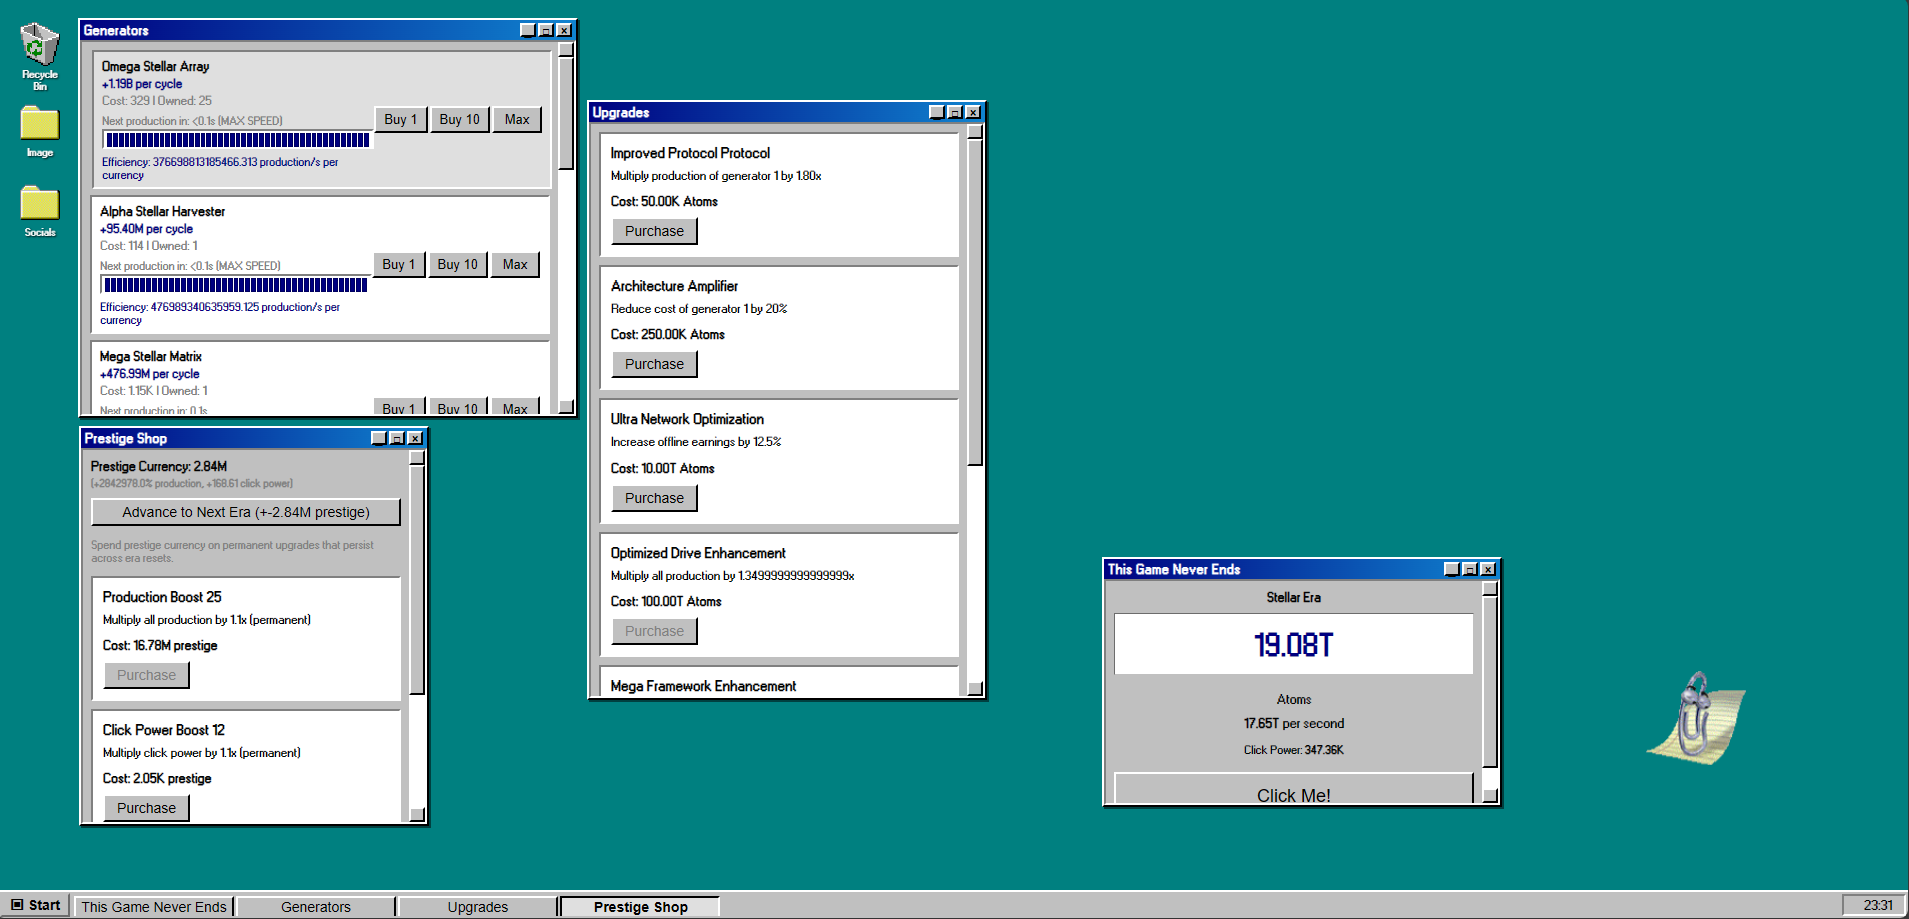
Task: Click the Prestige Shop scrollbar thumb
Action: [x=417, y=580]
